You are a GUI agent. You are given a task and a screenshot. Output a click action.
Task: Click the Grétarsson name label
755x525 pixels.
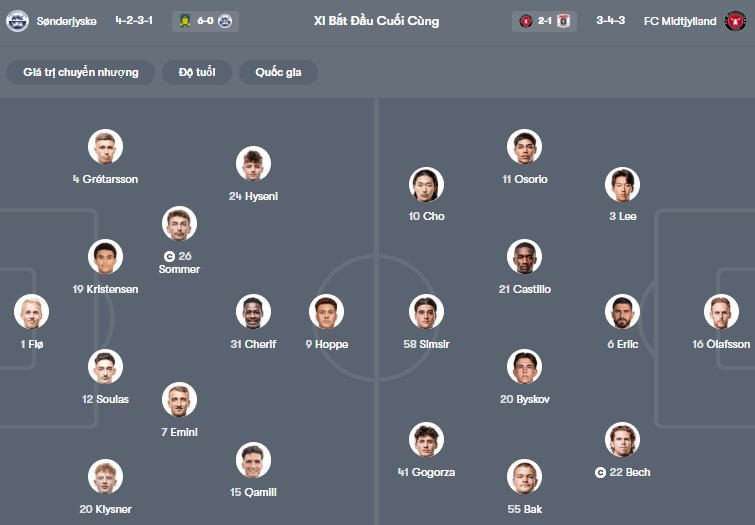point(105,179)
